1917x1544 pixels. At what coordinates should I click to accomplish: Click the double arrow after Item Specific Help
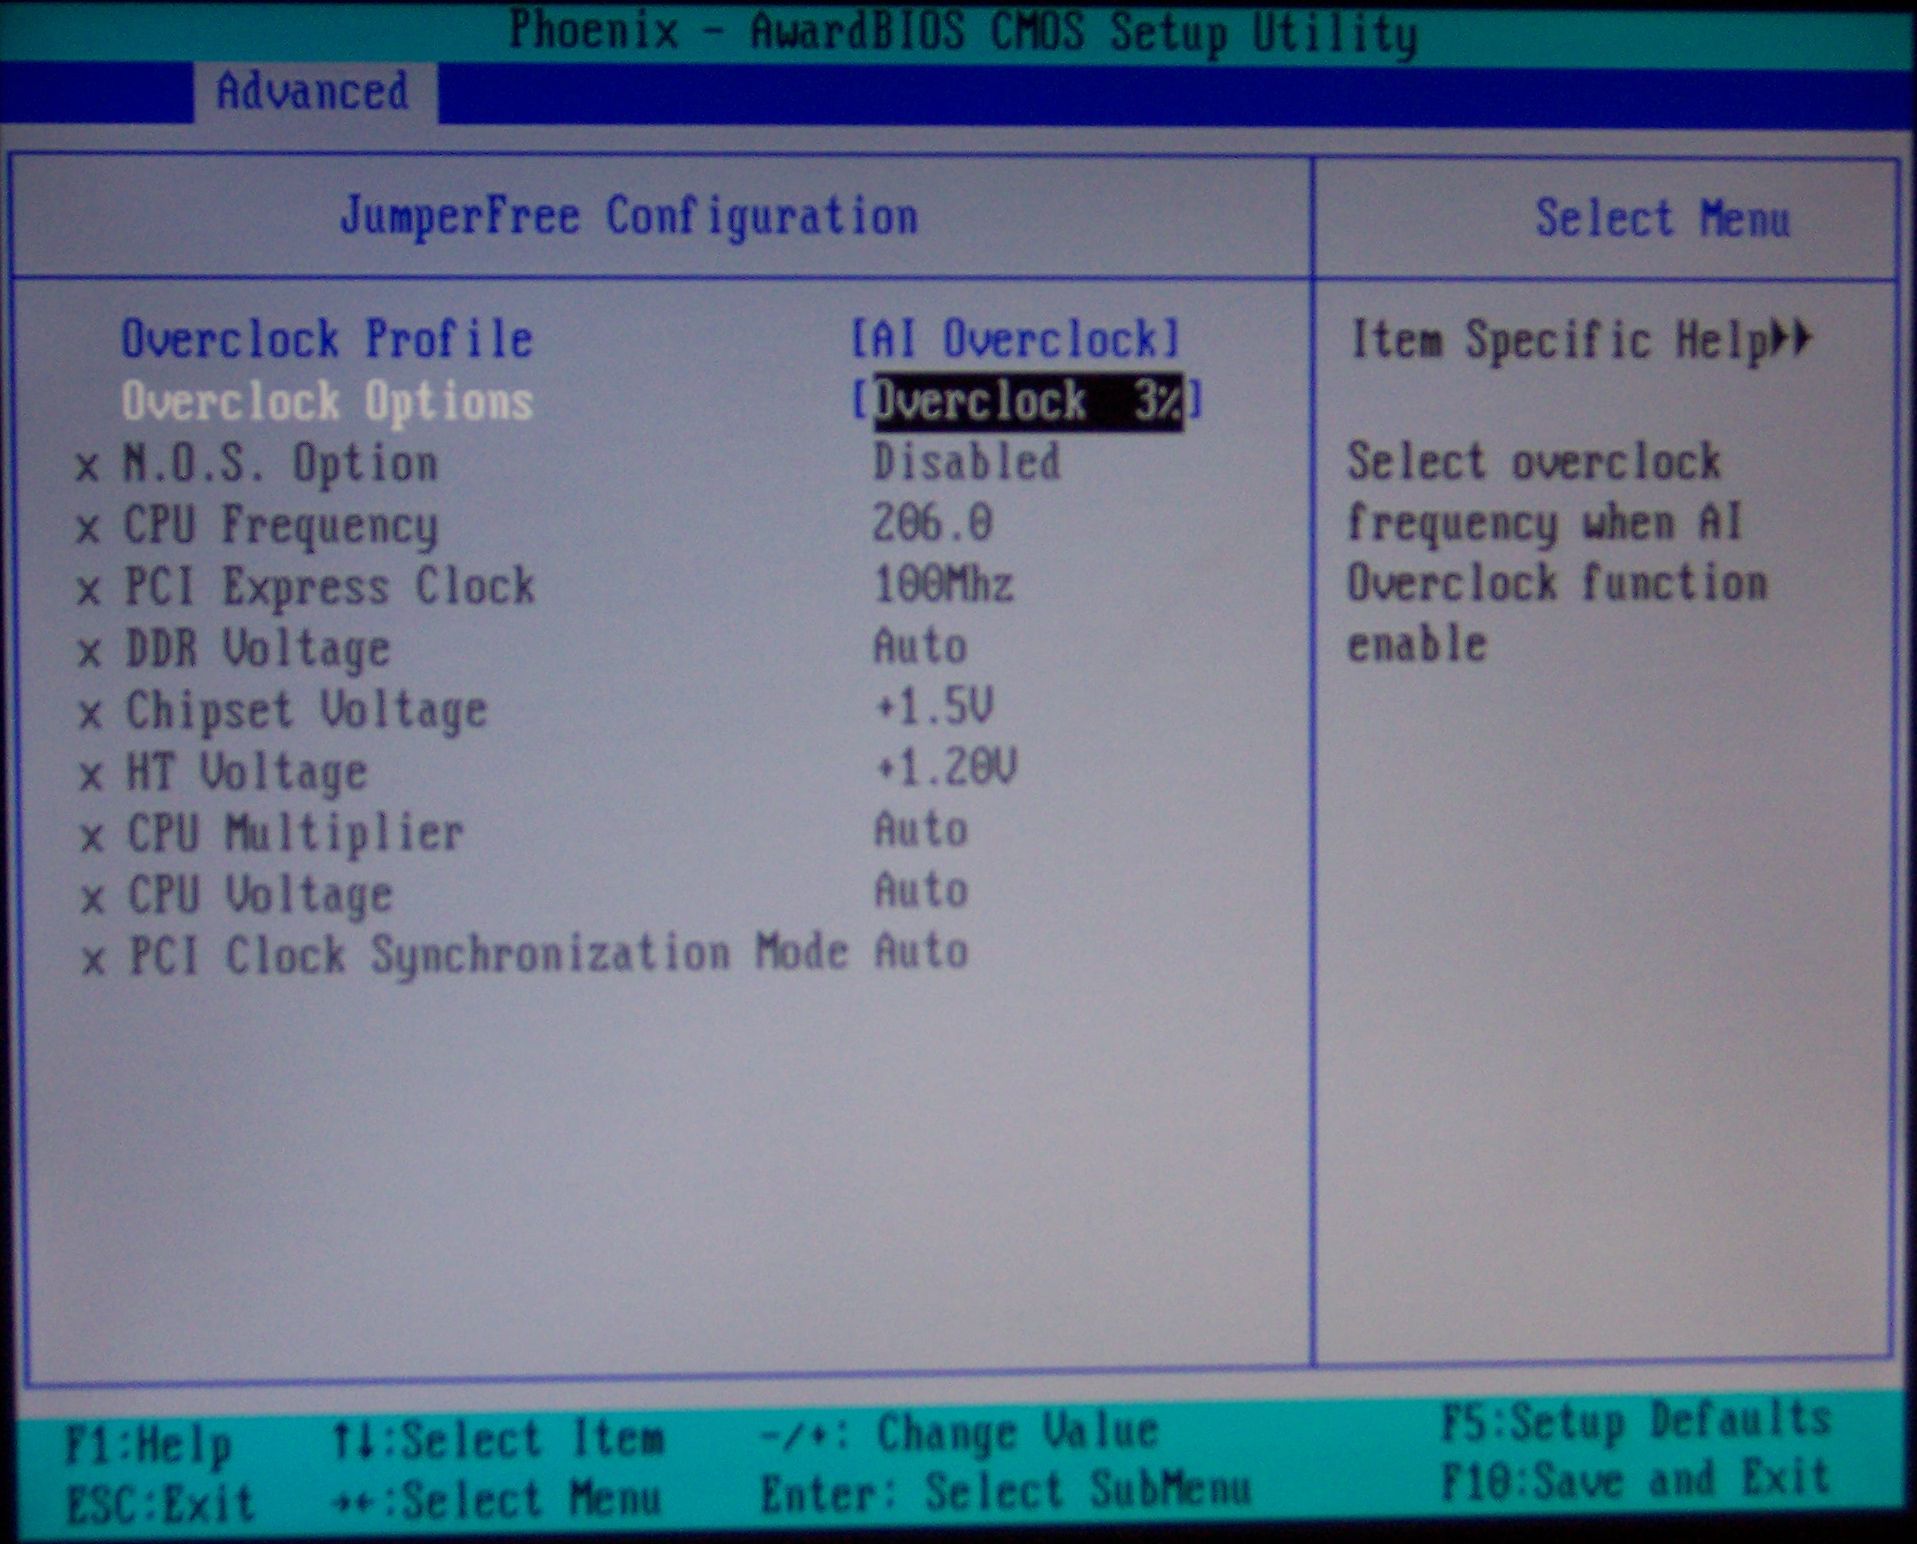(1791, 338)
